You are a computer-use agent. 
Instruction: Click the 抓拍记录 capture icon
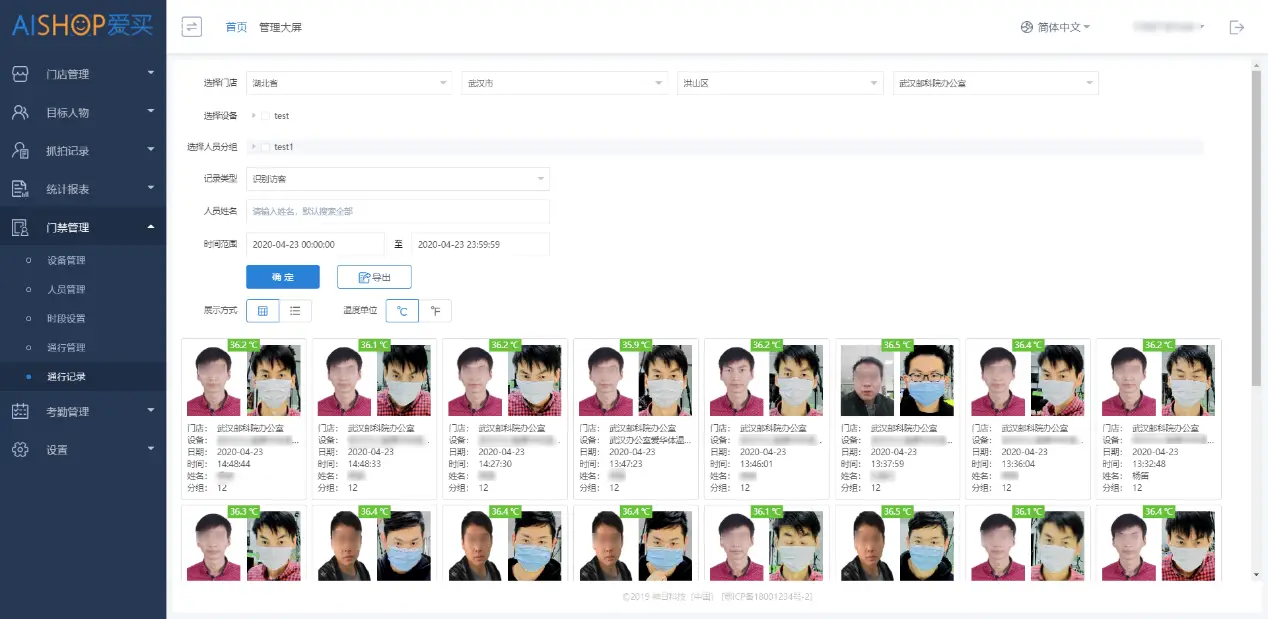[20, 151]
